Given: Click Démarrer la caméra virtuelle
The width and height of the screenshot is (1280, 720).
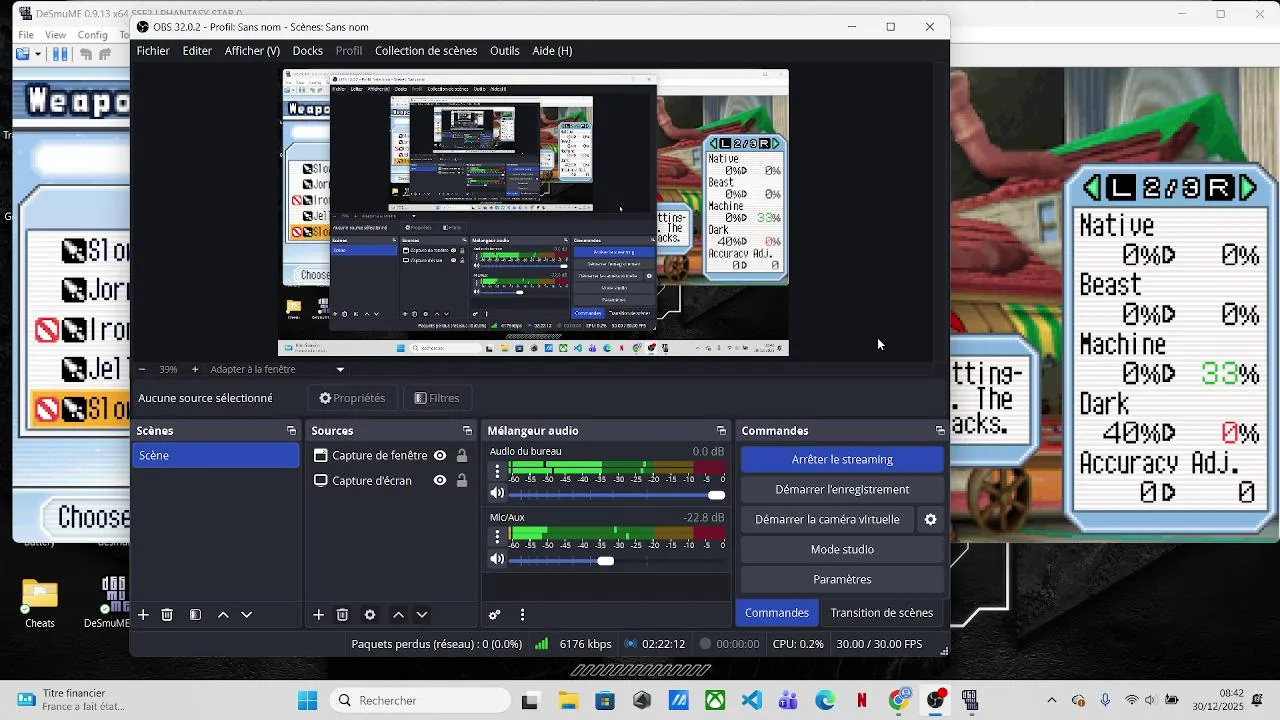Looking at the screenshot, I should (x=827, y=520).
